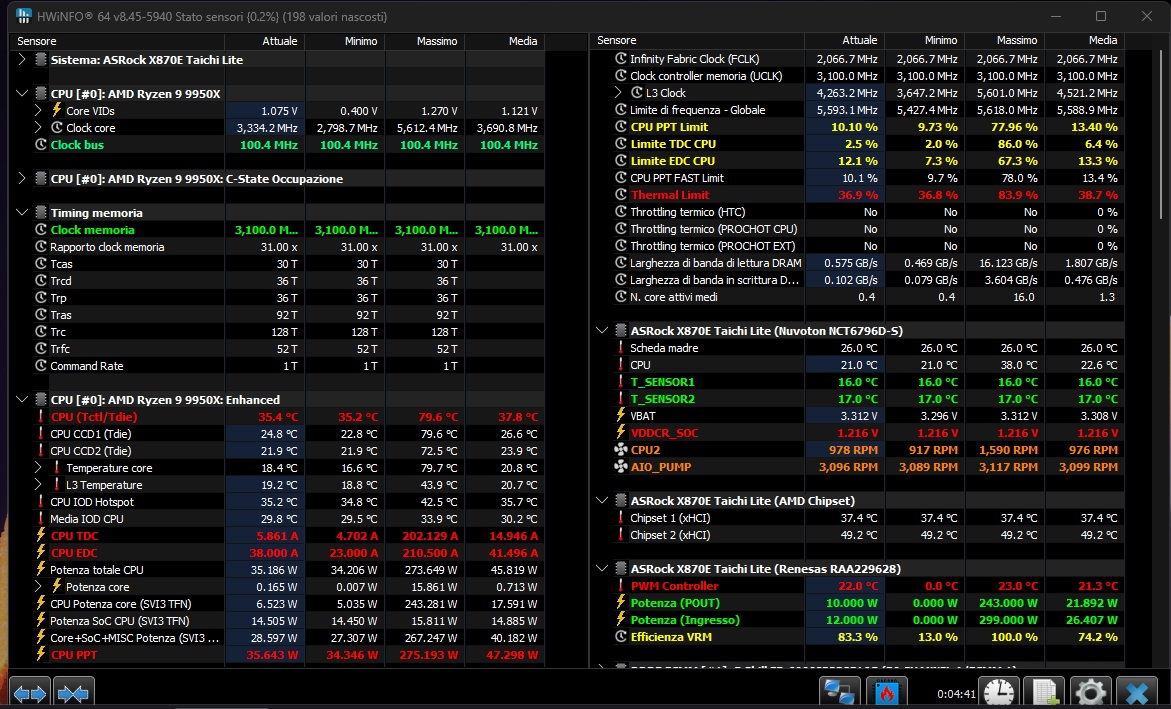The image size is (1171, 709).
Task: Click the expand columns arrows button
Action: 30,693
